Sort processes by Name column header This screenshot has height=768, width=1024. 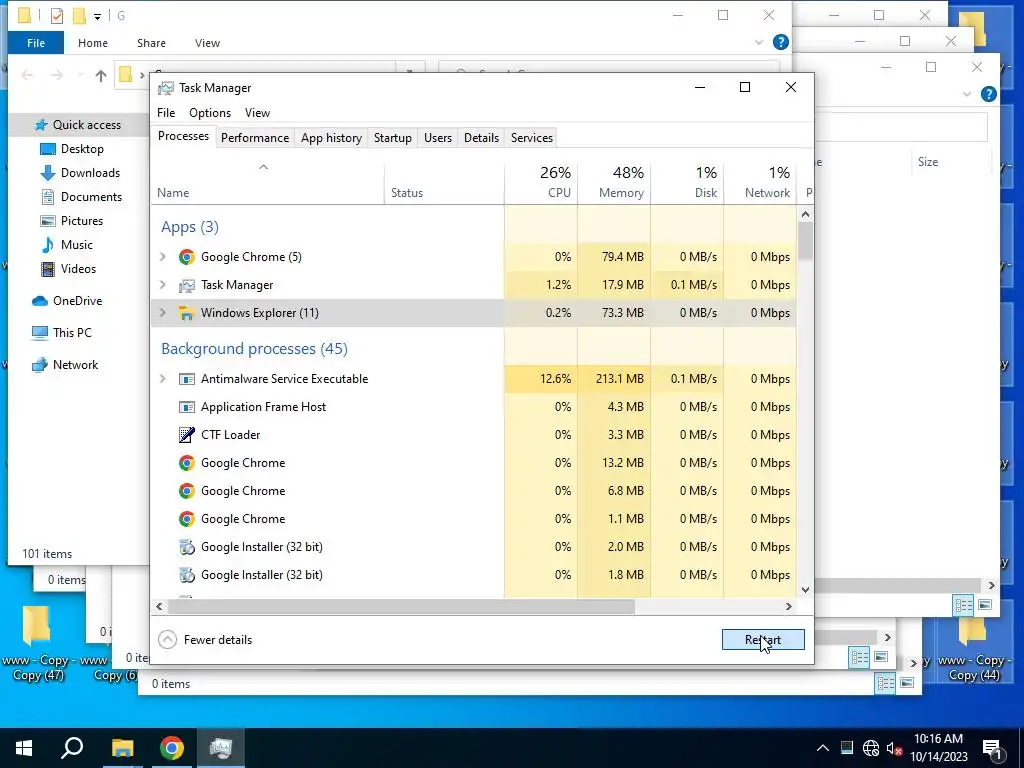[268, 182]
